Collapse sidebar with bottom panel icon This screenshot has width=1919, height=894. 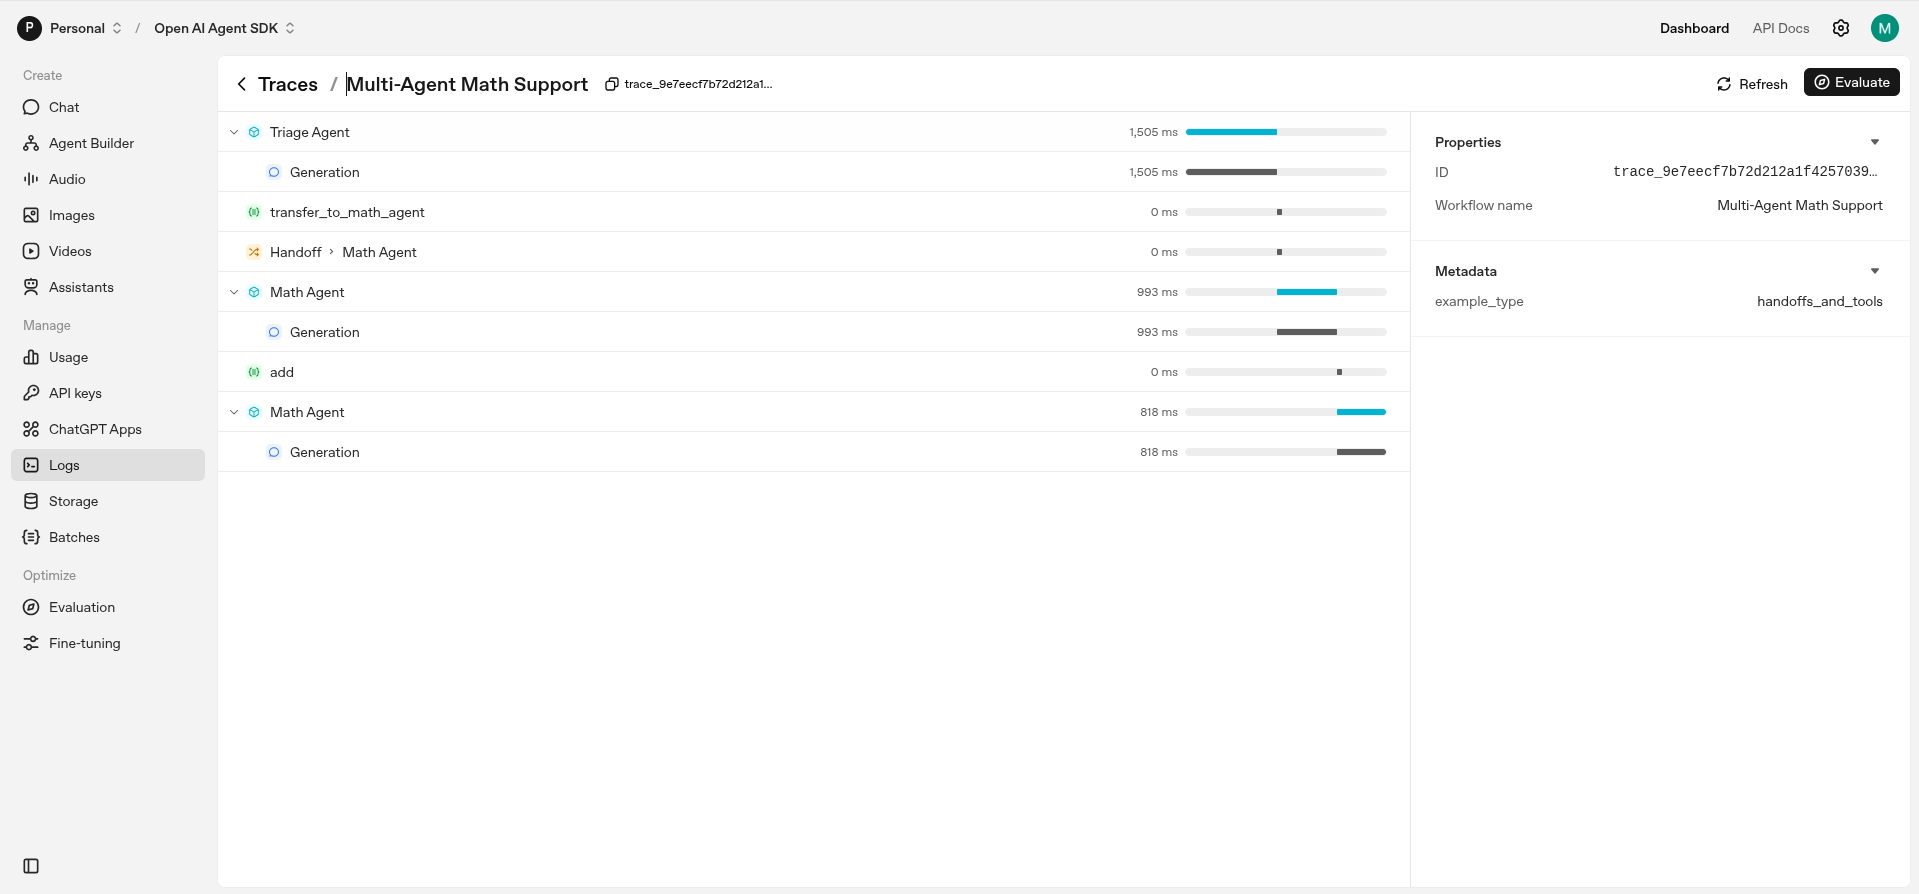point(31,866)
